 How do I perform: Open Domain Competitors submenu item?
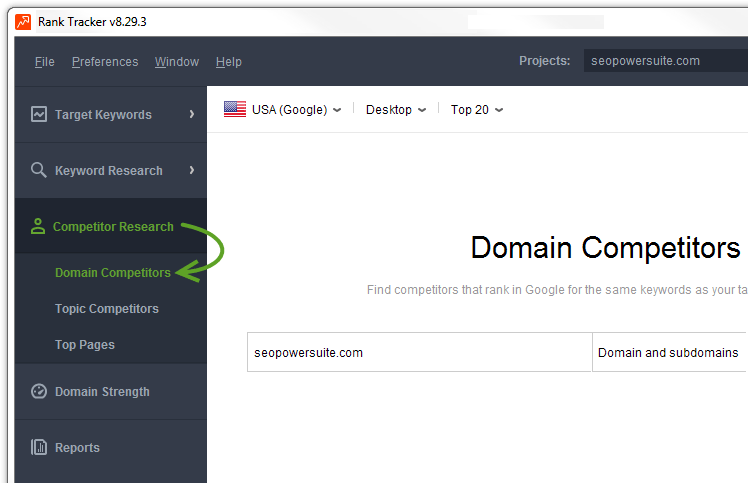pyautogui.click(x=113, y=273)
